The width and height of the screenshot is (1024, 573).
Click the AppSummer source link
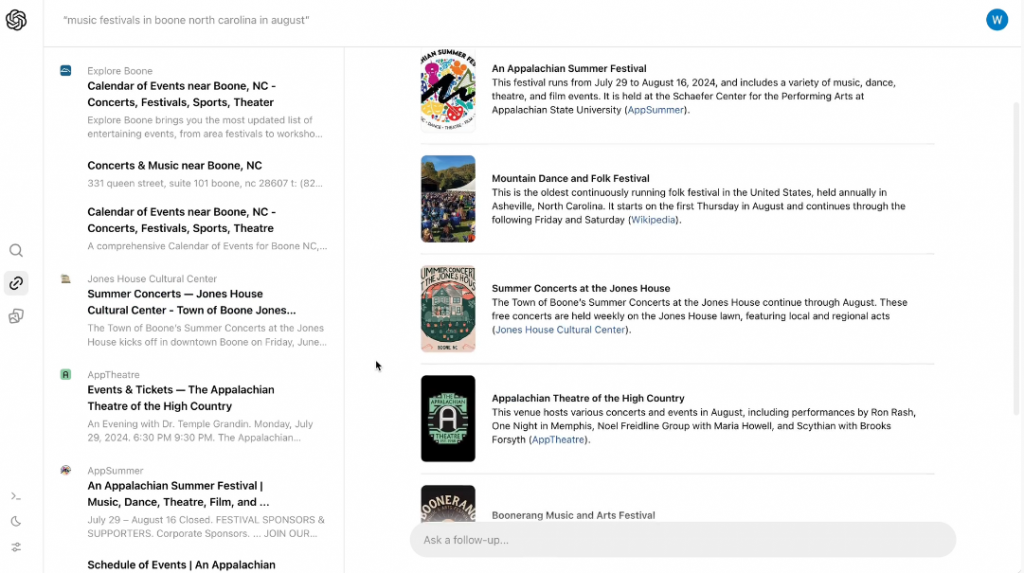click(x=655, y=110)
